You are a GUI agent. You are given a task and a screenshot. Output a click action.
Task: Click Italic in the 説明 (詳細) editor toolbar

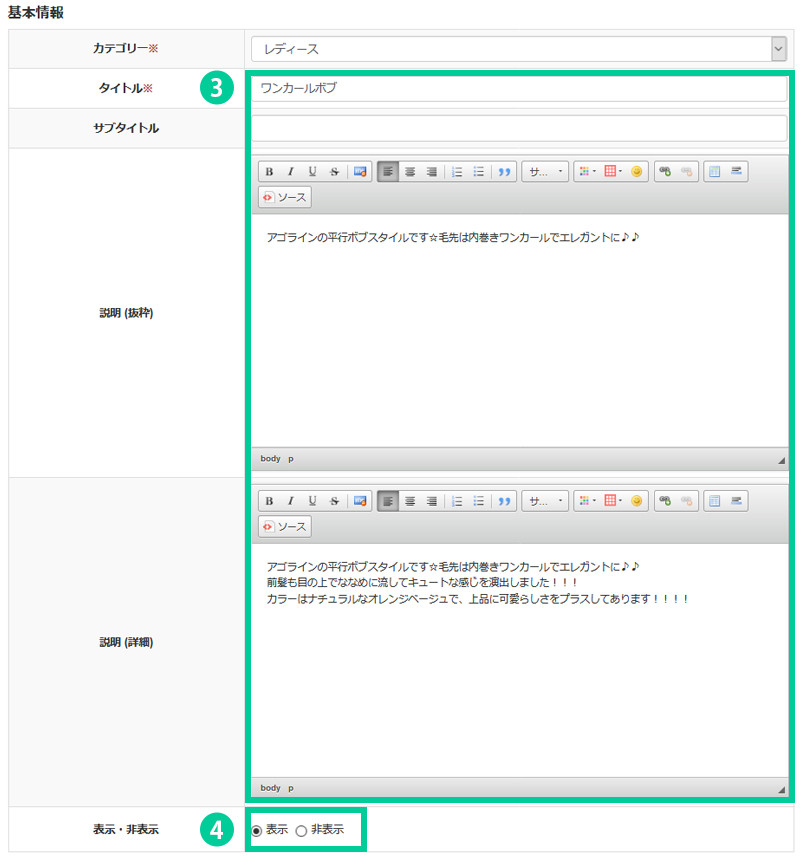pos(290,501)
